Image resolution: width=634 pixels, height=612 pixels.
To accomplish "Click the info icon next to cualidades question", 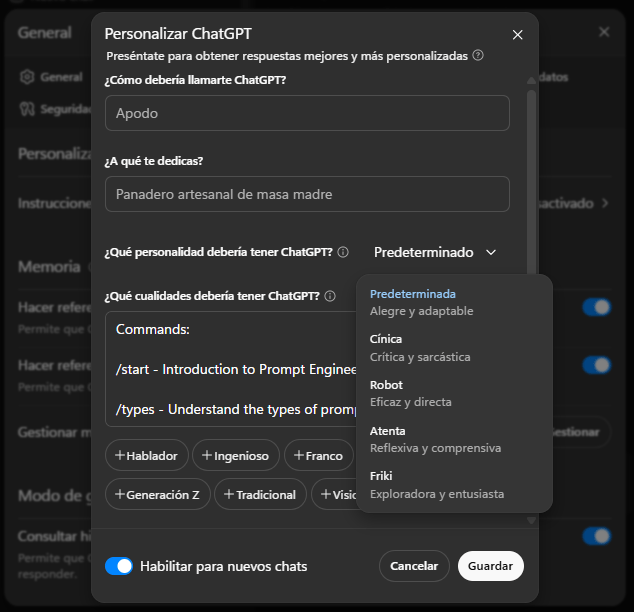I will tap(330, 296).
